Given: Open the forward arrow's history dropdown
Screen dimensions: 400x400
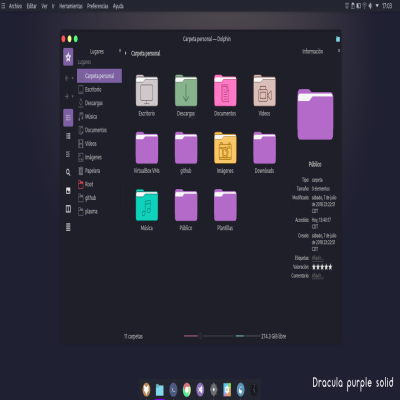Looking at the screenshot, I should [72, 97].
